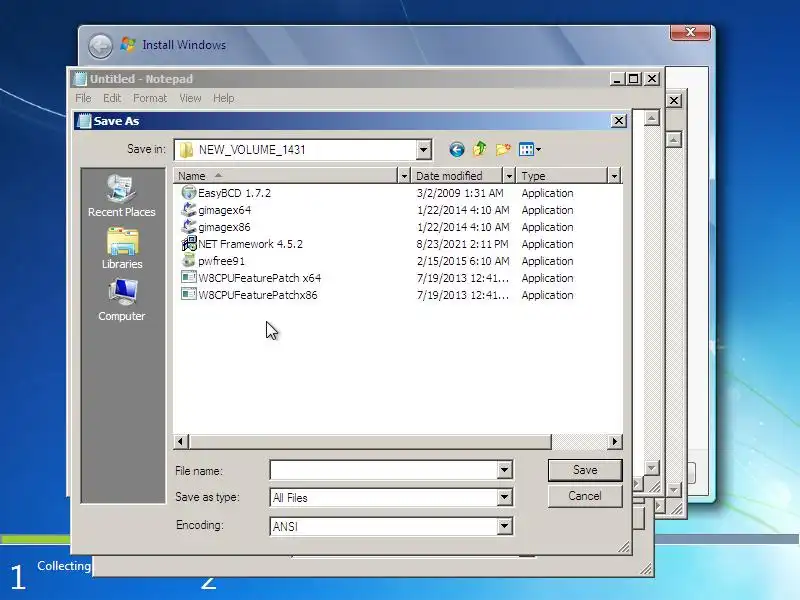The height and width of the screenshot is (600, 800).
Task: Click the Notepad title bar icon
Action: [81, 79]
